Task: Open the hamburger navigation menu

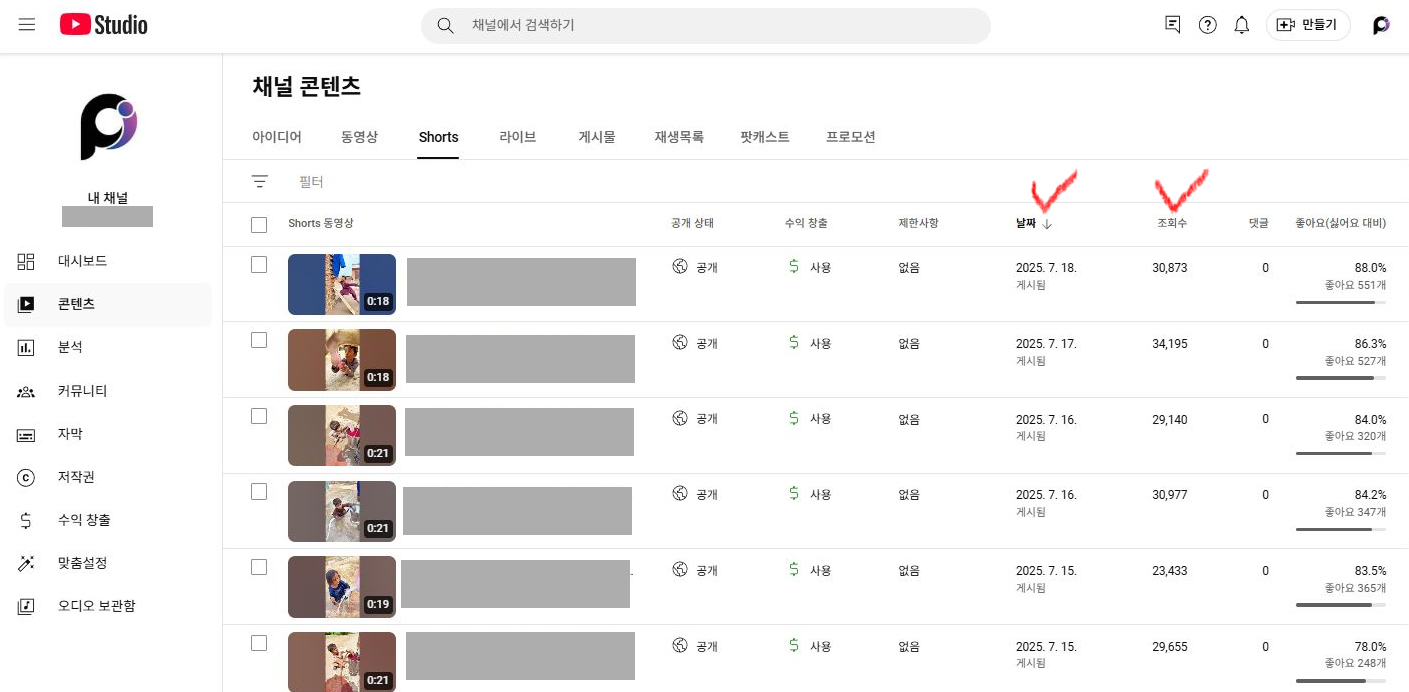Action: pyautogui.click(x=27, y=25)
